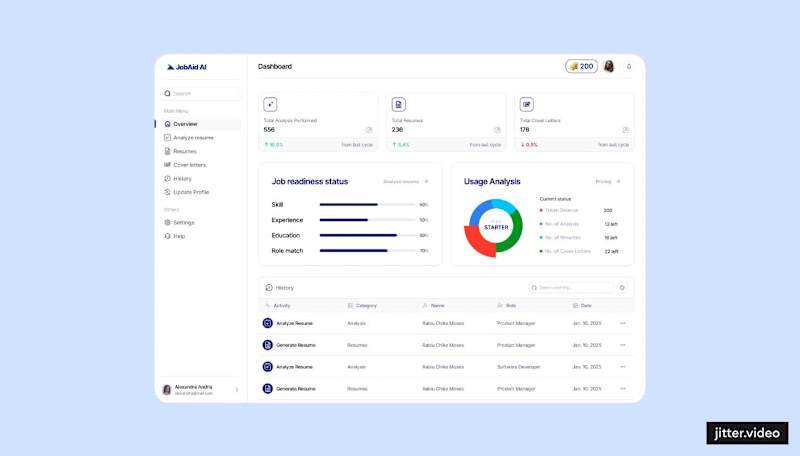Click the icon of the first Analyze Resume row
Viewport: 800px width, 456px height.
[x=267, y=323]
